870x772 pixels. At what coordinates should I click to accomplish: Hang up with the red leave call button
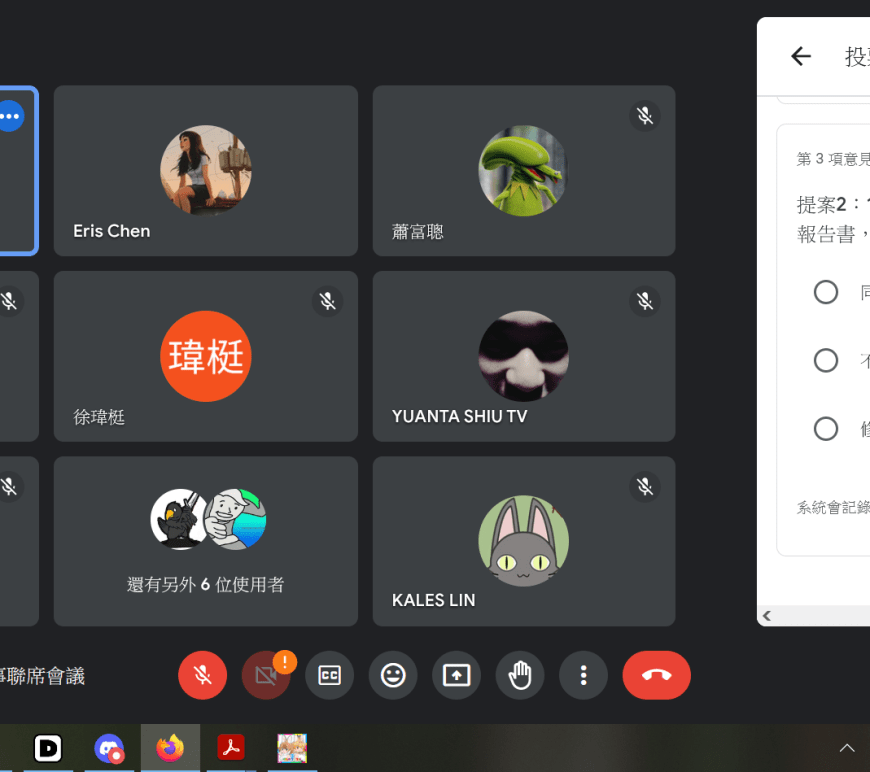tap(656, 676)
